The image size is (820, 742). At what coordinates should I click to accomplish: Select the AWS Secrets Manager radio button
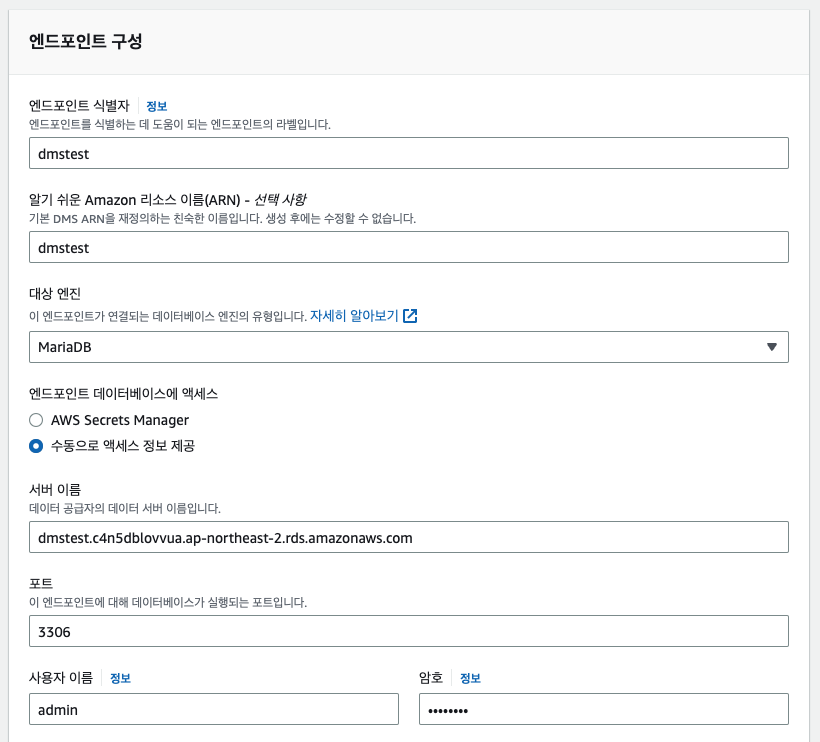36,421
